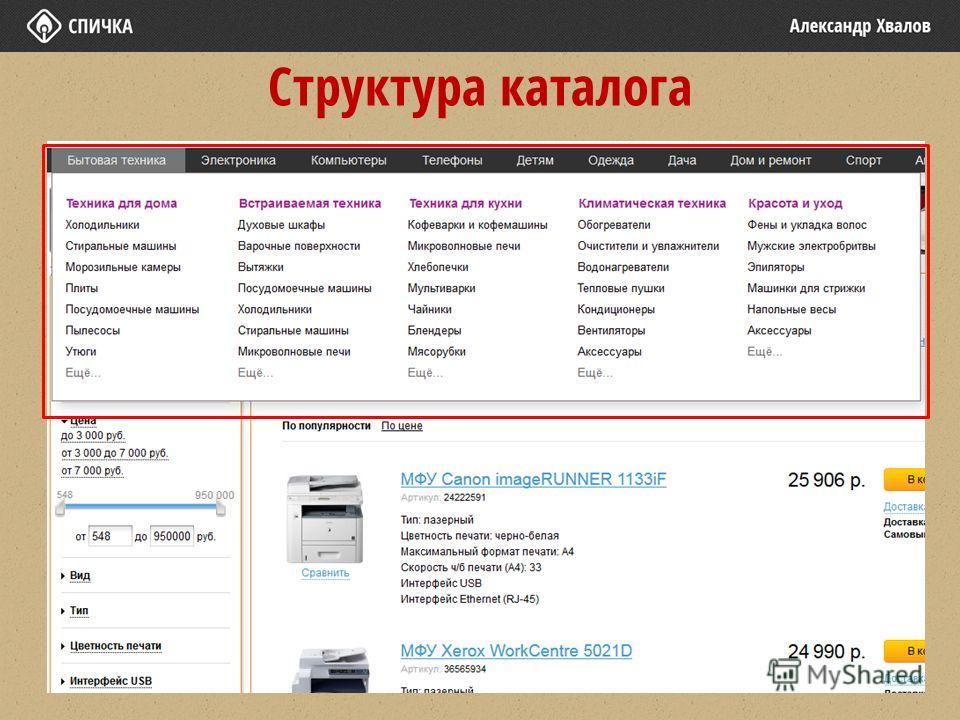Filter price от 3 000 до 7 000 руб.
960x720 pixels.
click(114, 453)
